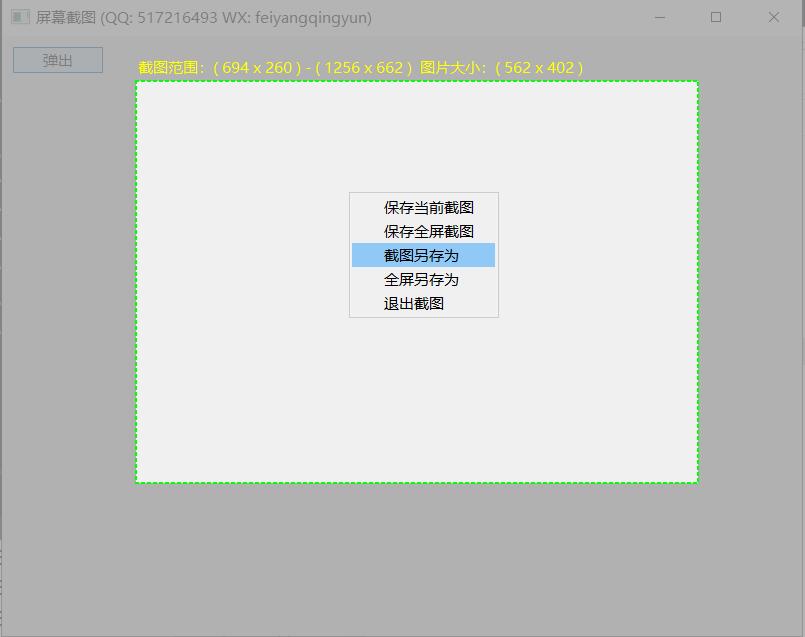Click the yellow 图片大小 size readout
This screenshot has width=805, height=637.
(x=454, y=68)
